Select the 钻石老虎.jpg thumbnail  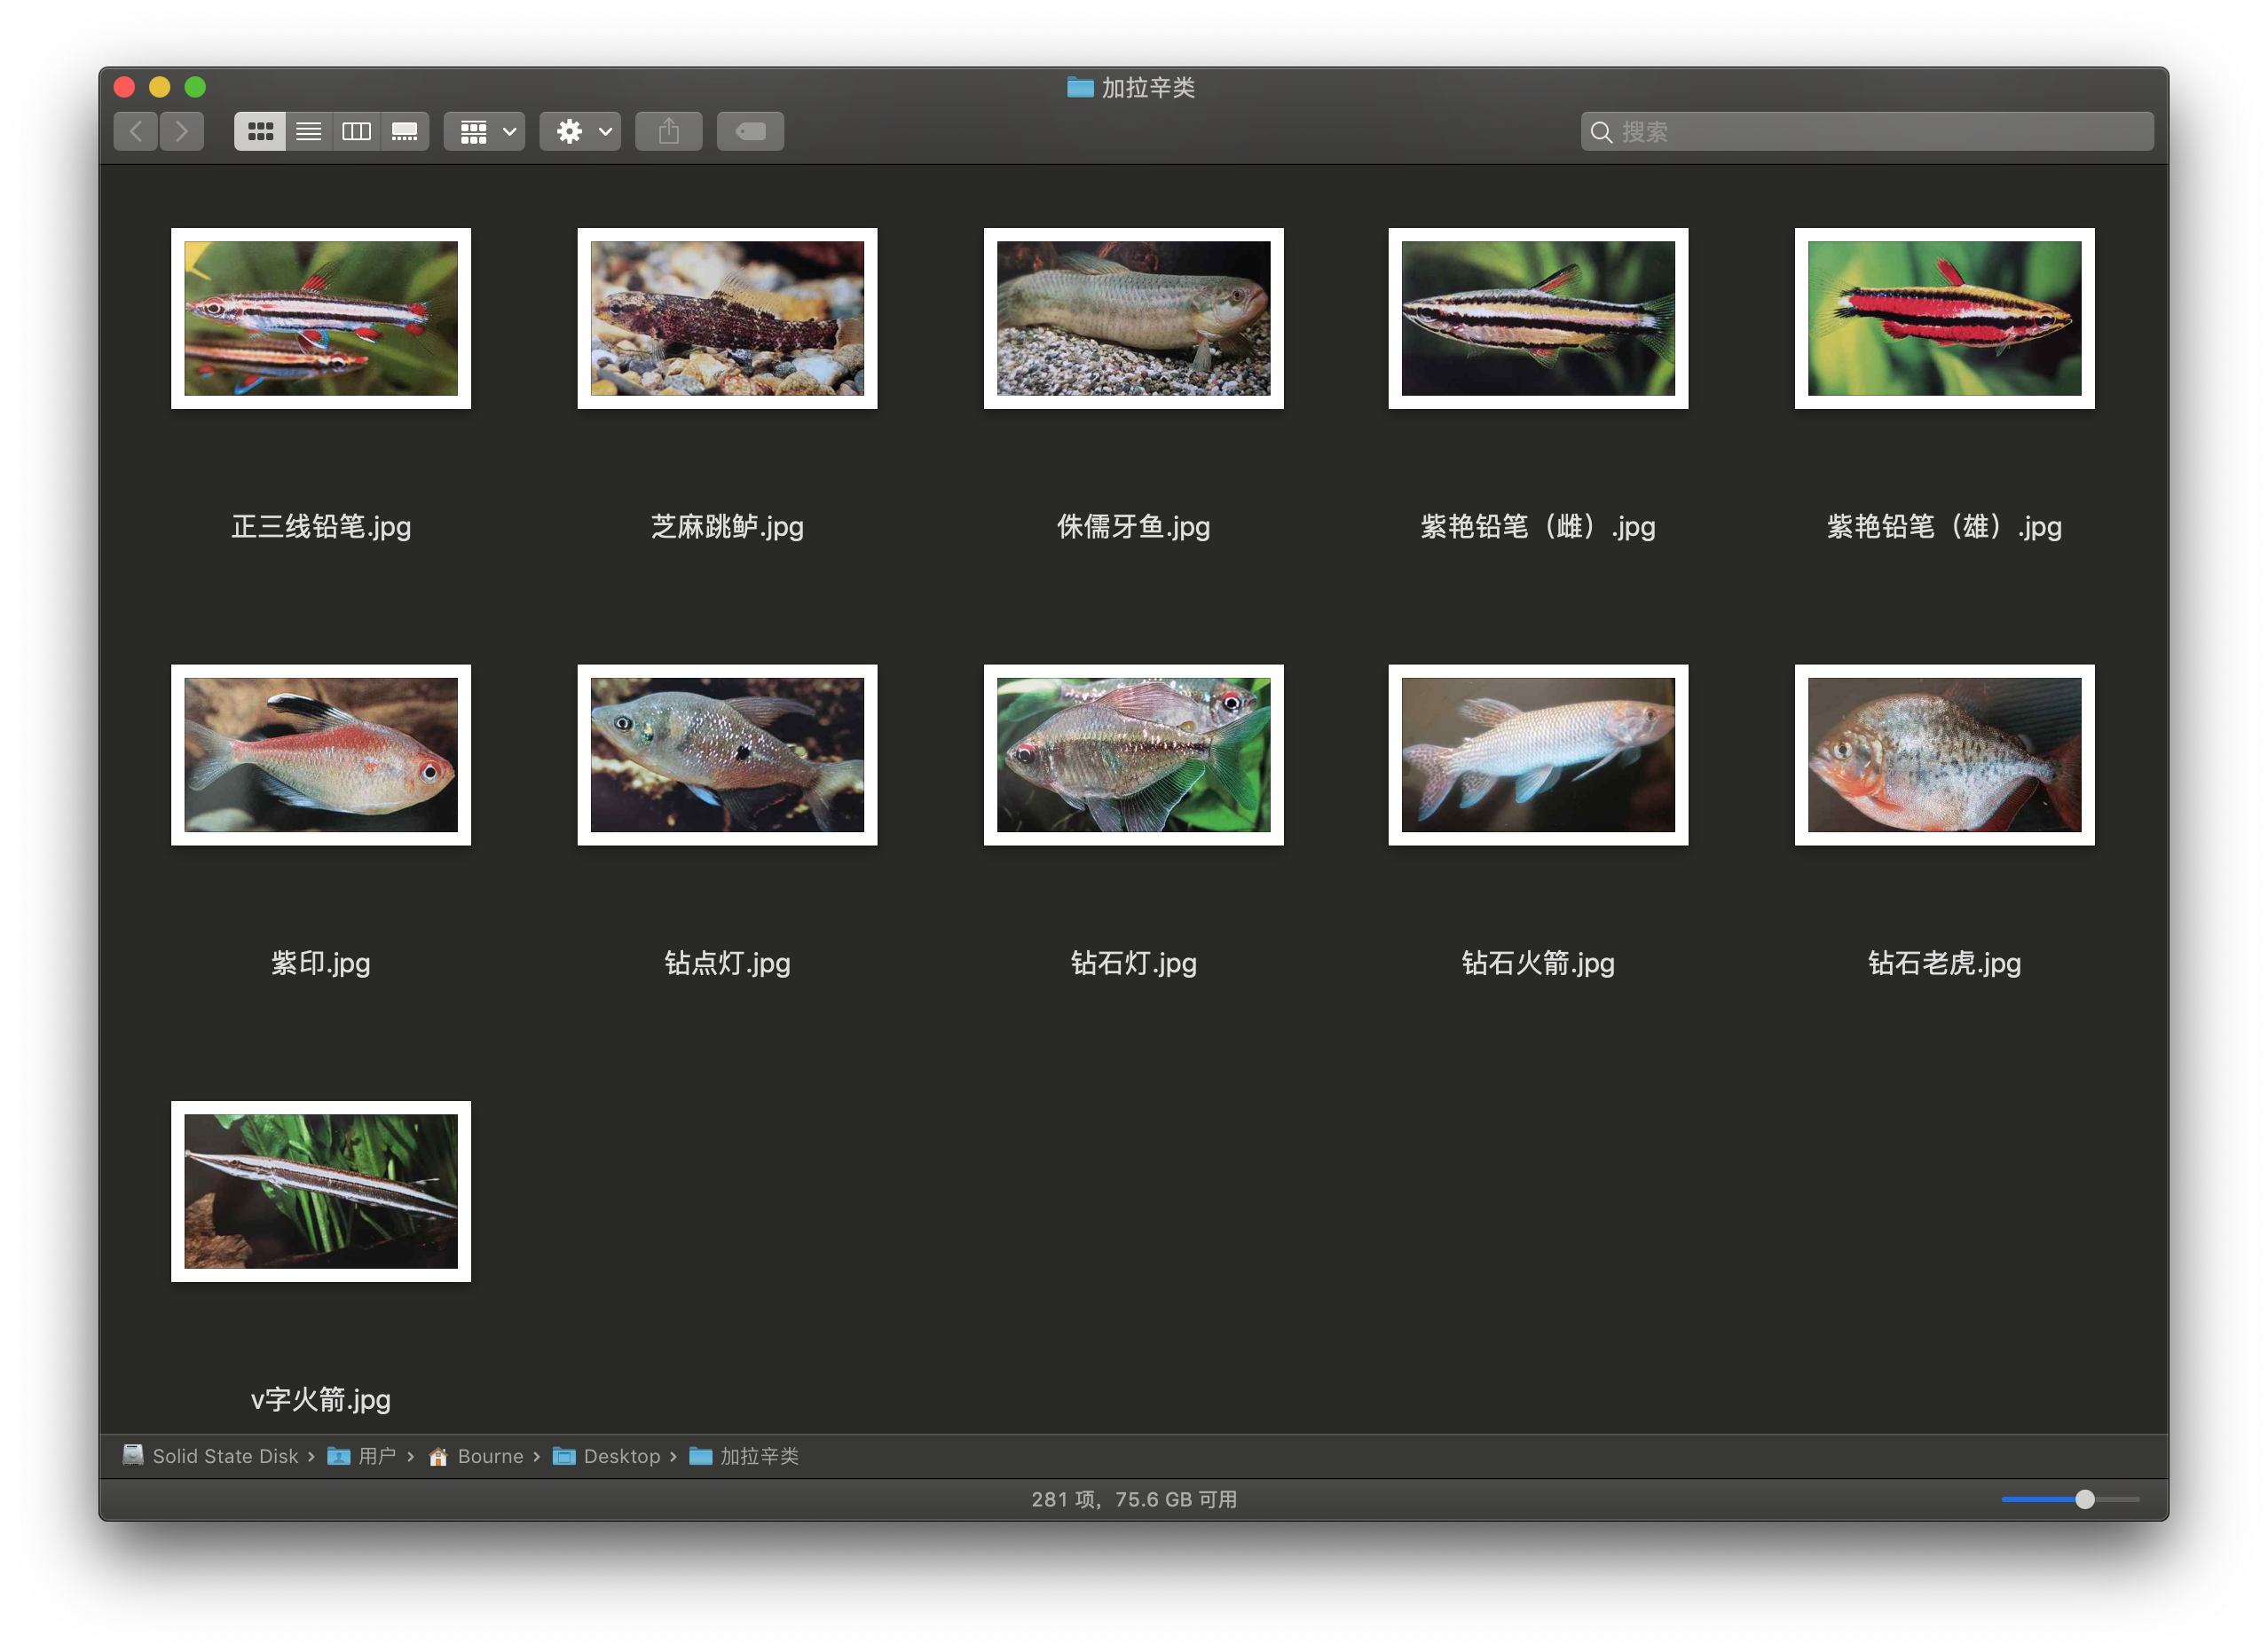point(1944,755)
